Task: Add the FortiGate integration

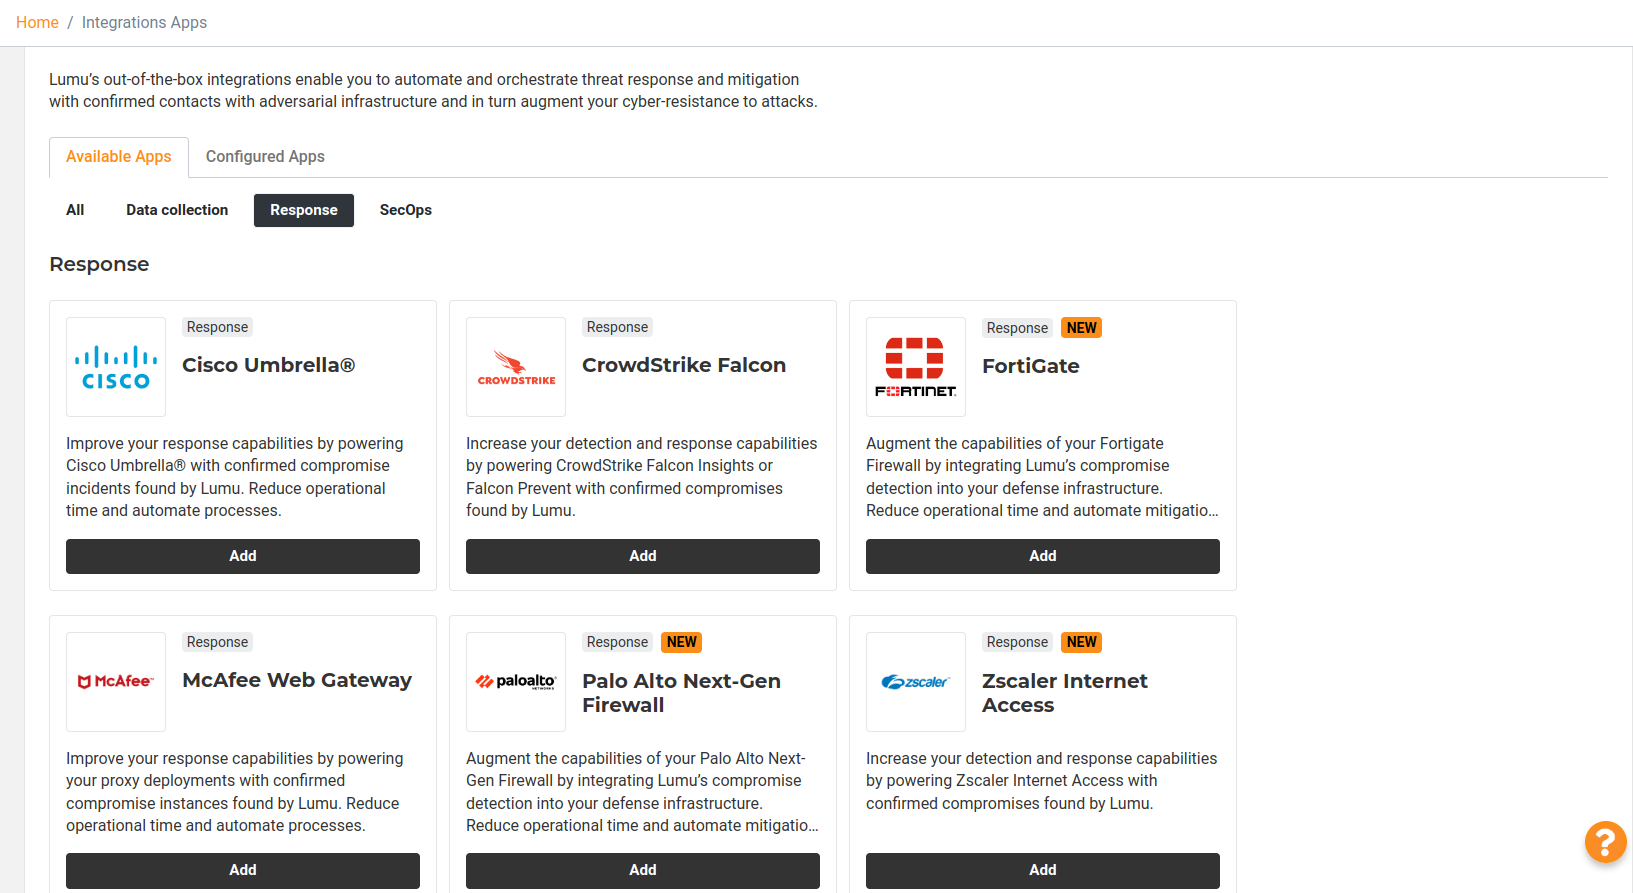Action: point(1043,556)
